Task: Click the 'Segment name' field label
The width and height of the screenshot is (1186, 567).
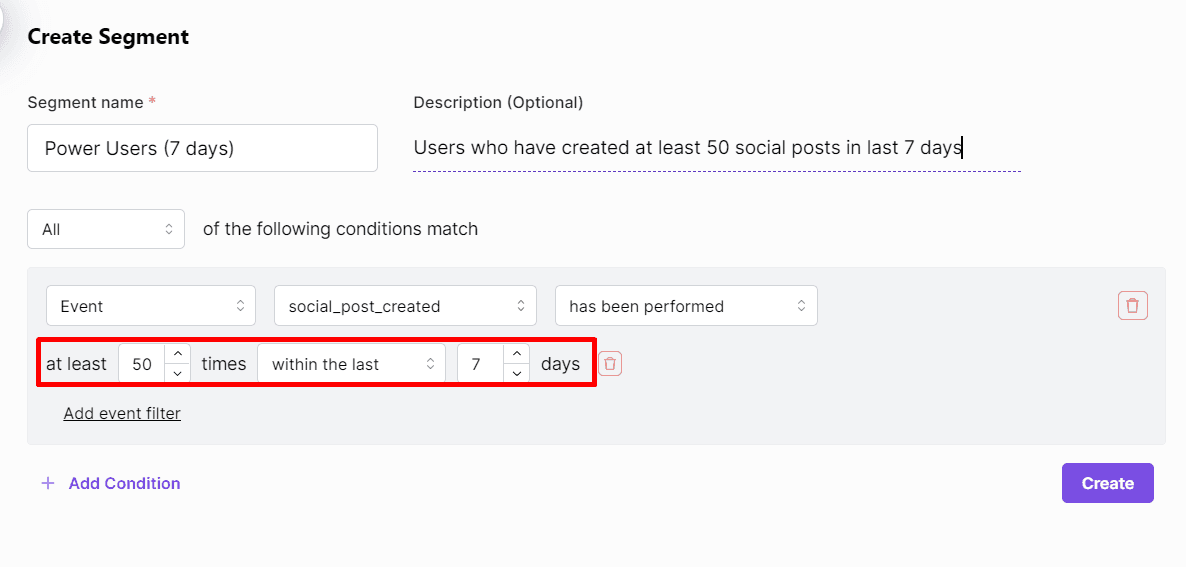Action: point(85,102)
